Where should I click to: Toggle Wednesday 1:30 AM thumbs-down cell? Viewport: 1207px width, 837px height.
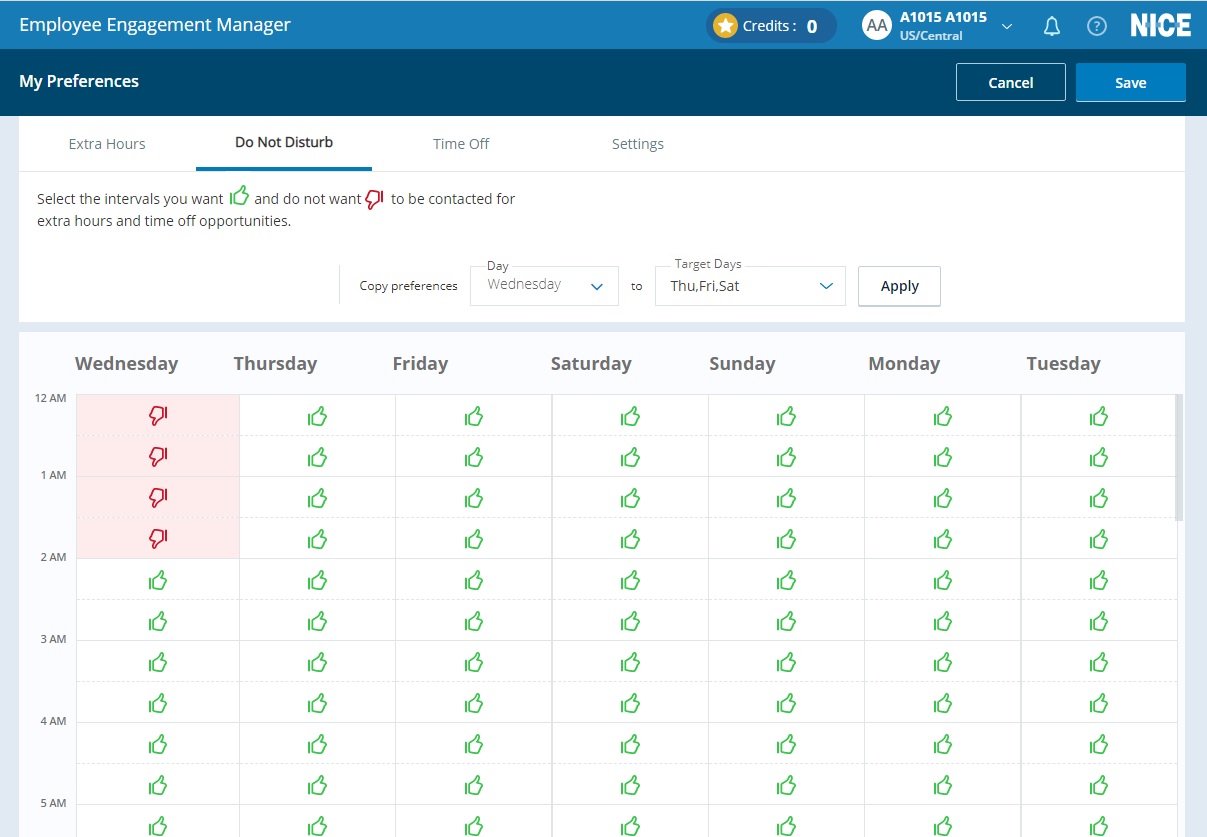point(158,538)
